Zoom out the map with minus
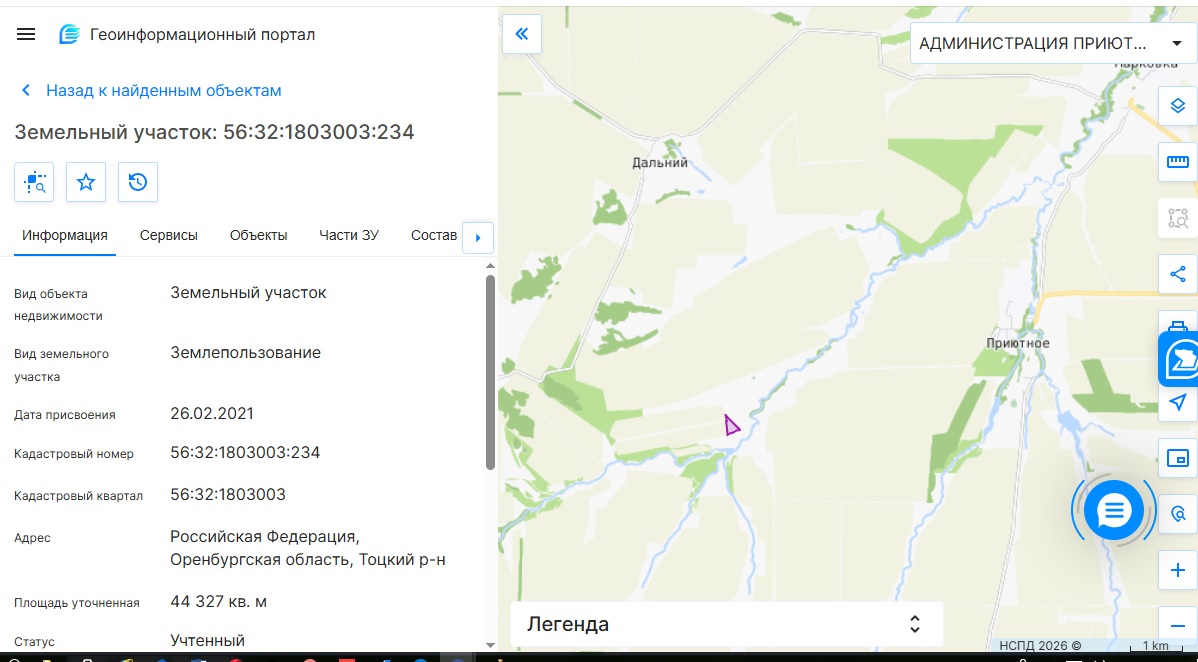 [x=1178, y=625]
